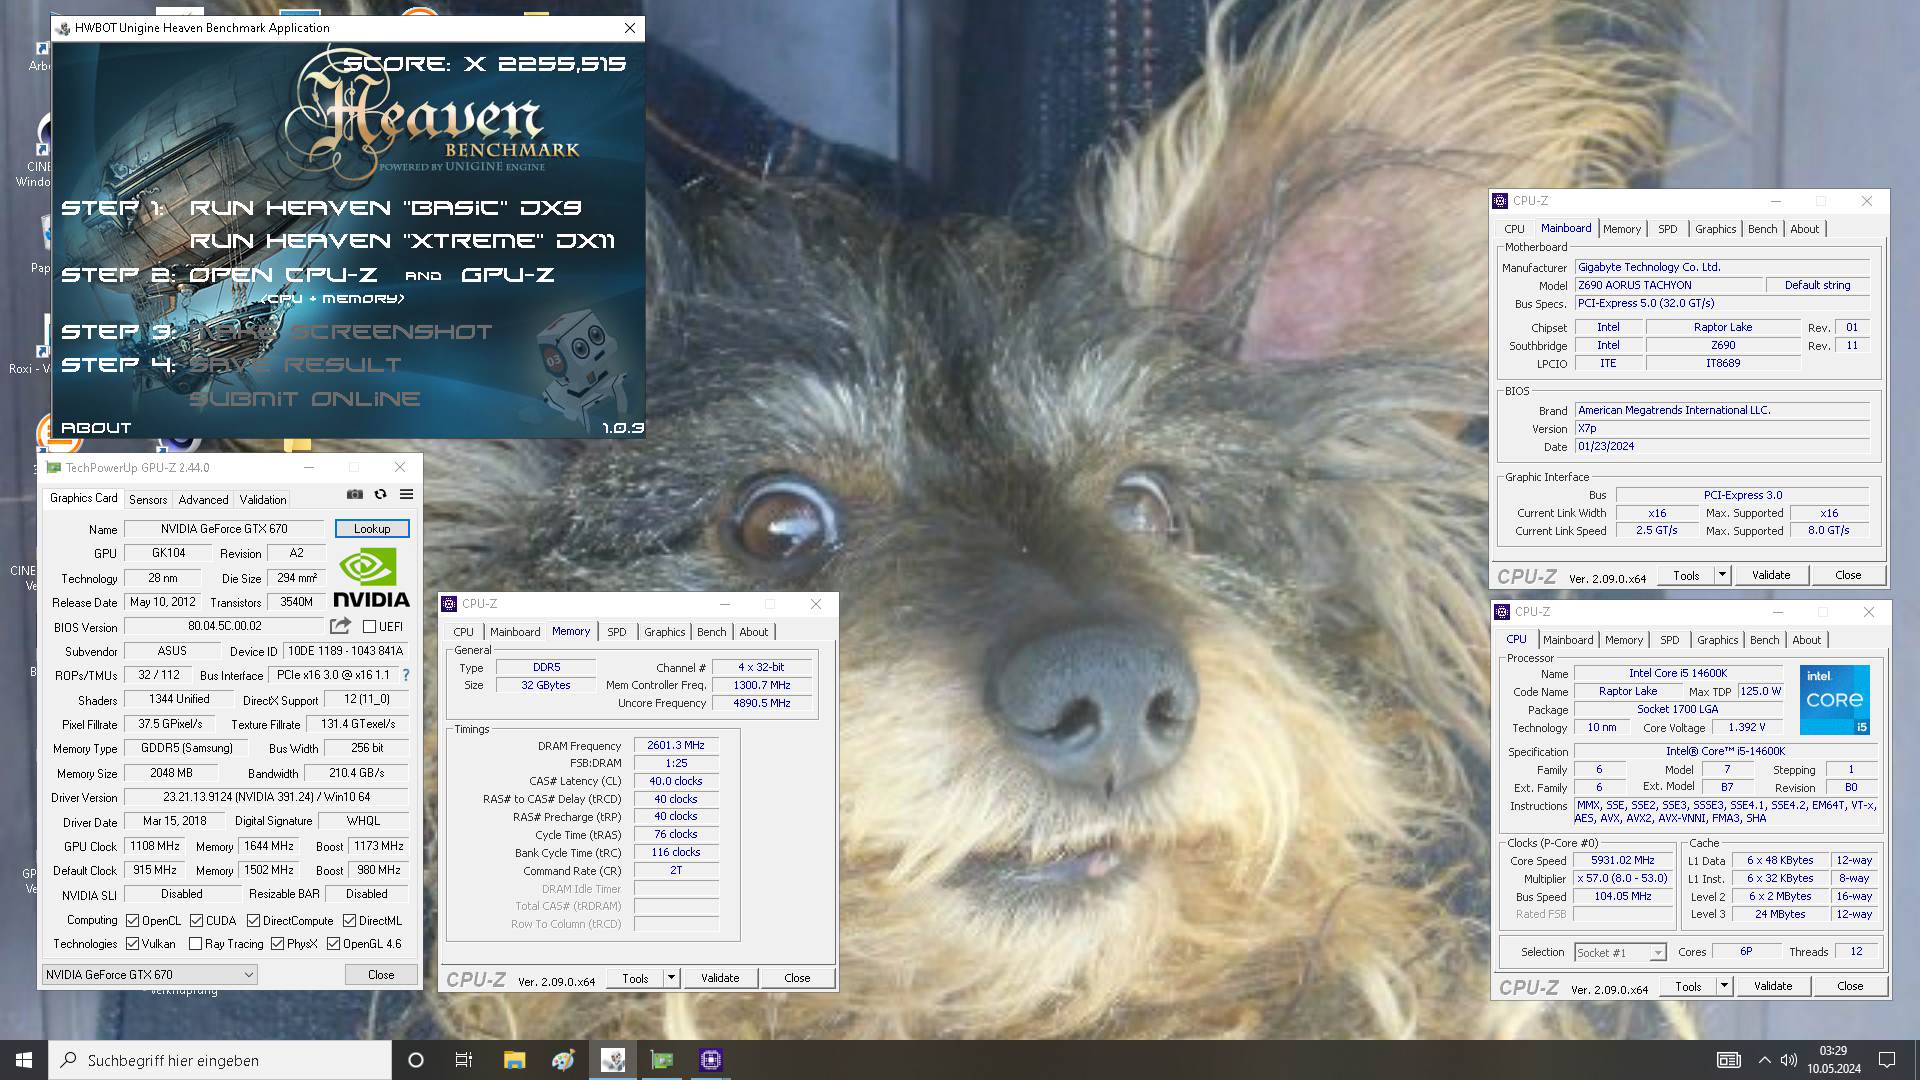The height and width of the screenshot is (1080, 1920).
Task: Toggle the UEFI checkbox
Action: point(369,627)
